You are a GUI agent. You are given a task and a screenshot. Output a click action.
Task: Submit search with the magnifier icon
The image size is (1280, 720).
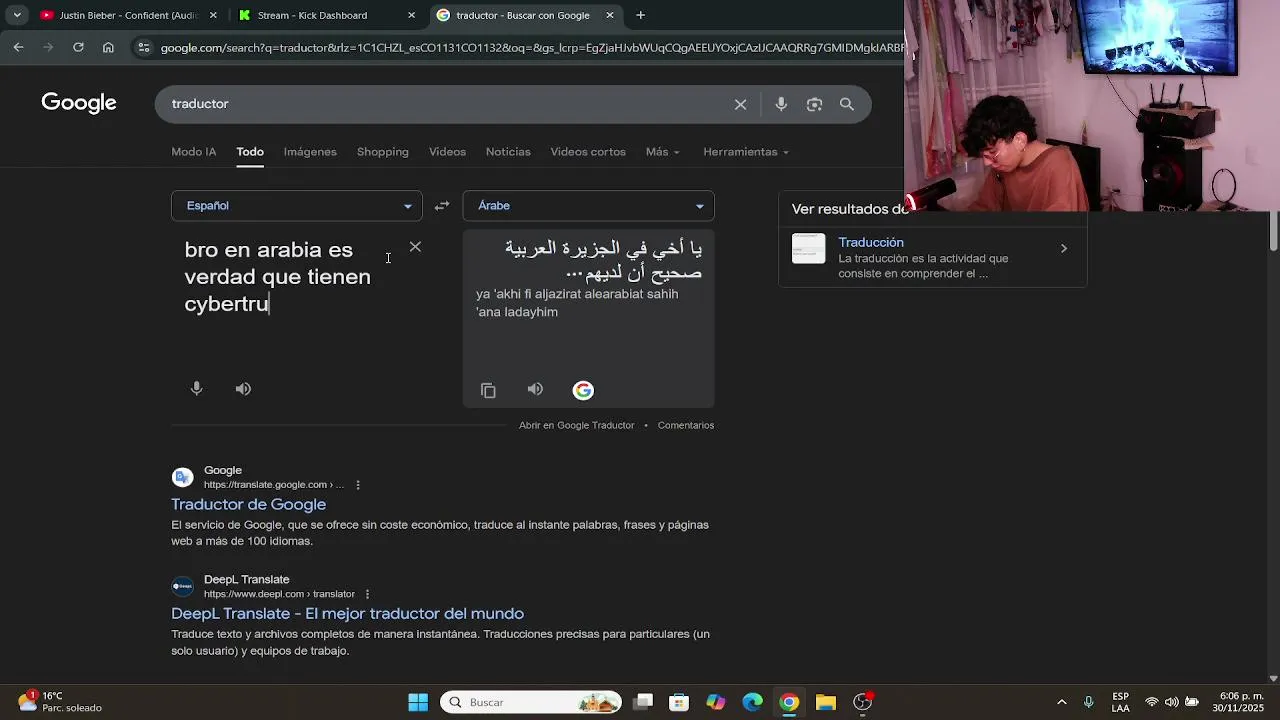[847, 104]
